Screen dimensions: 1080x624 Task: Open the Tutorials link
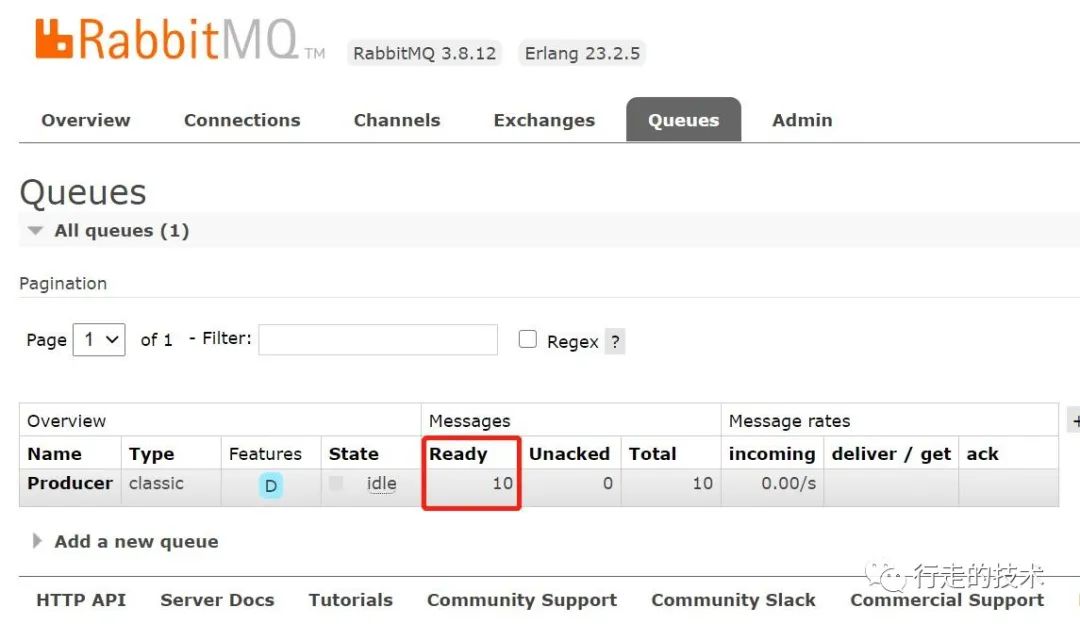pyautogui.click(x=351, y=601)
